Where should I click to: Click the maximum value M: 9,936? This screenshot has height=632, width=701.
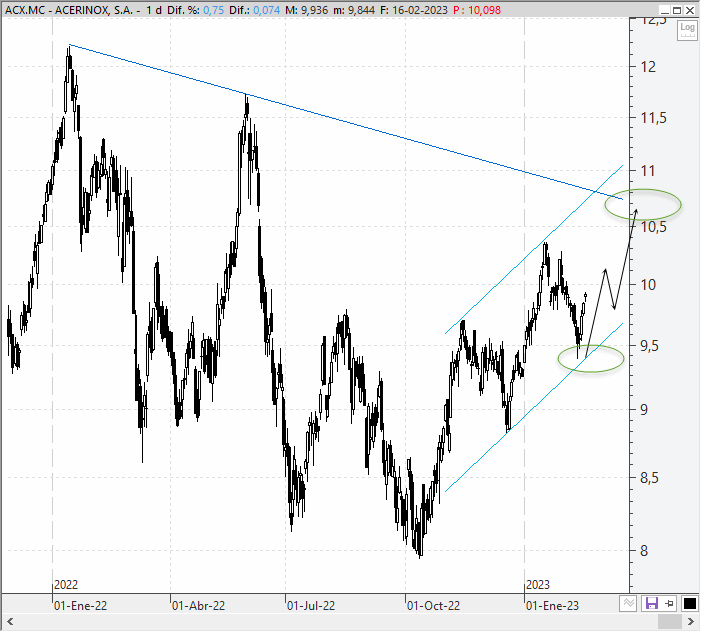point(306,10)
